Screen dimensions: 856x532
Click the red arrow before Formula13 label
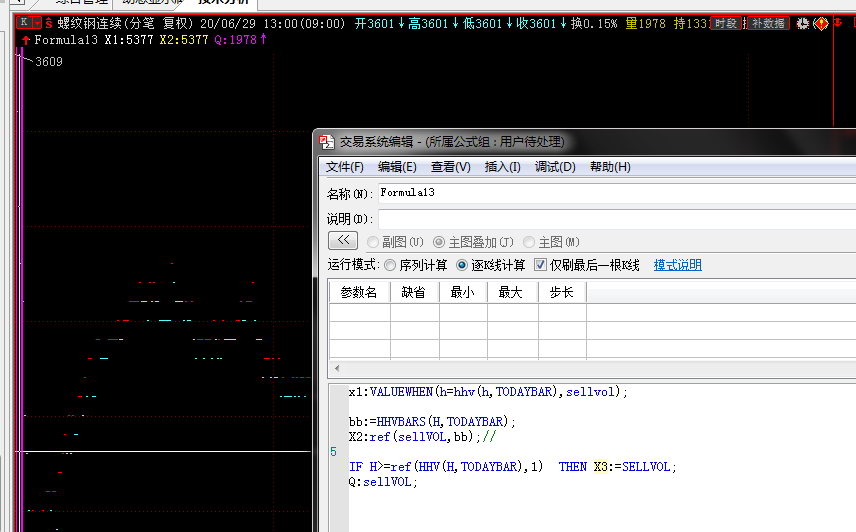[x=26, y=40]
